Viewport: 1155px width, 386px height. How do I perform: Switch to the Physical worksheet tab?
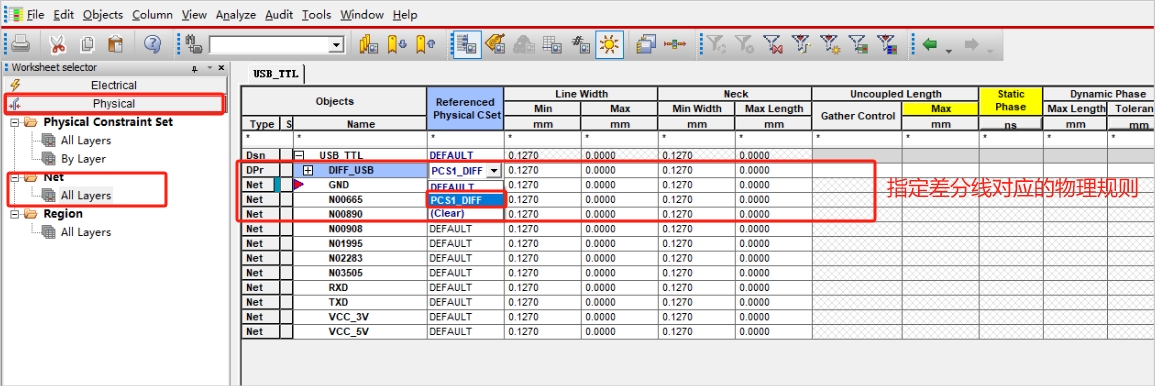coord(114,104)
